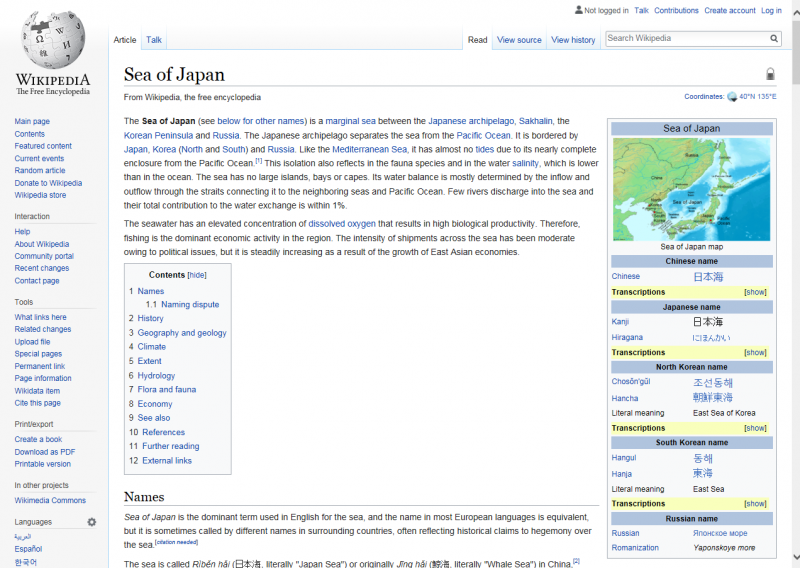Jump to External links in contents
Image resolution: width=800 pixels, height=568 pixels.
tap(167, 460)
